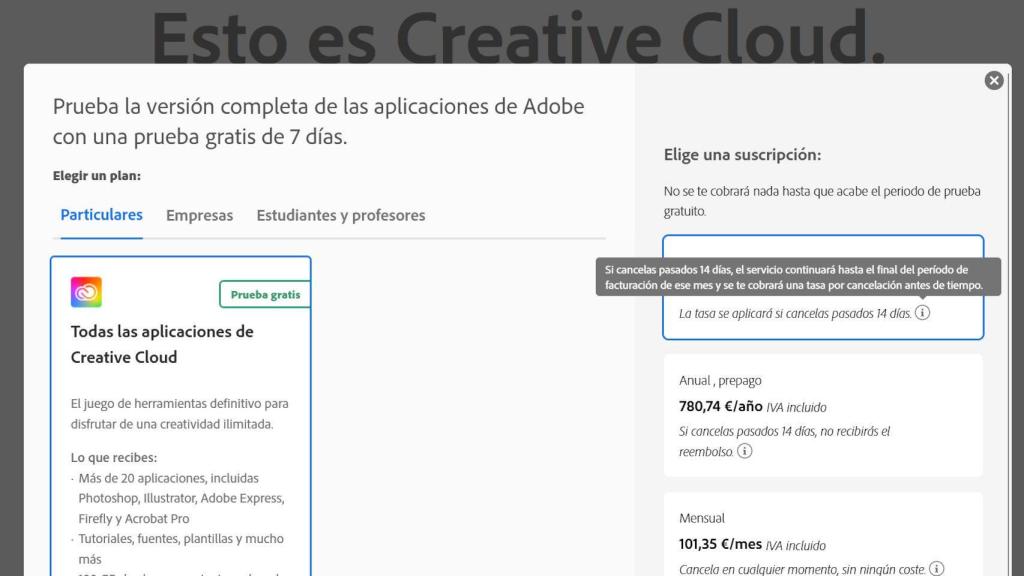Select the Particulares tab
1024x576 pixels.
pos(100,214)
